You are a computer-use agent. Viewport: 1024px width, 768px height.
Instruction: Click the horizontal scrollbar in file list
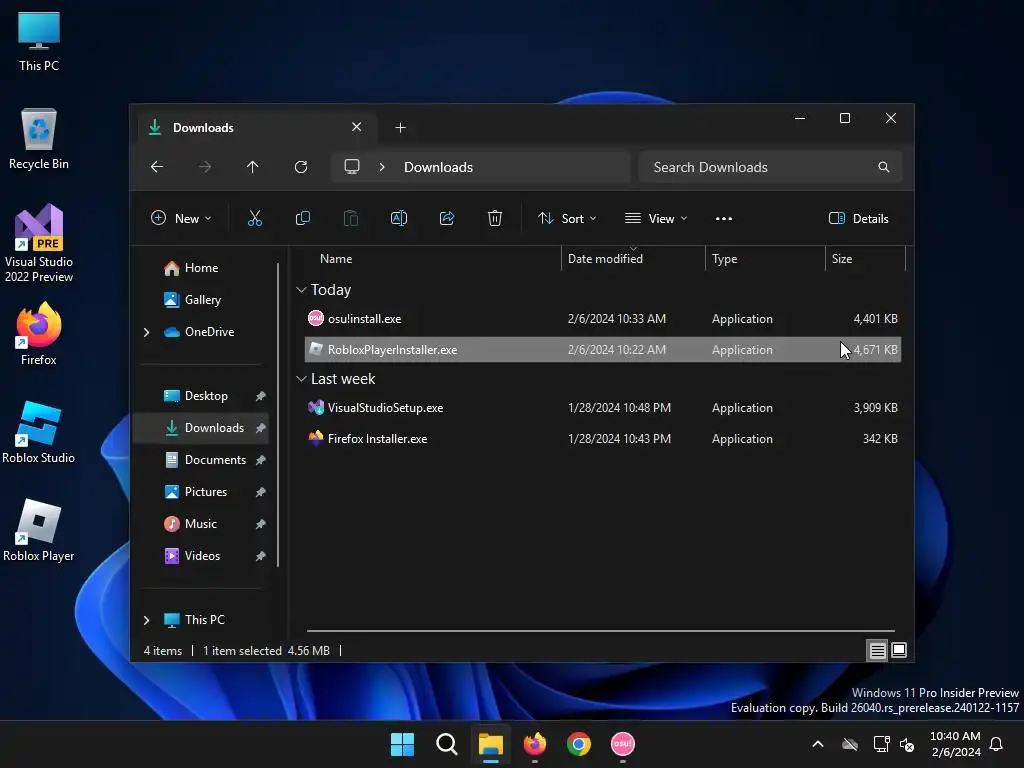point(600,631)
